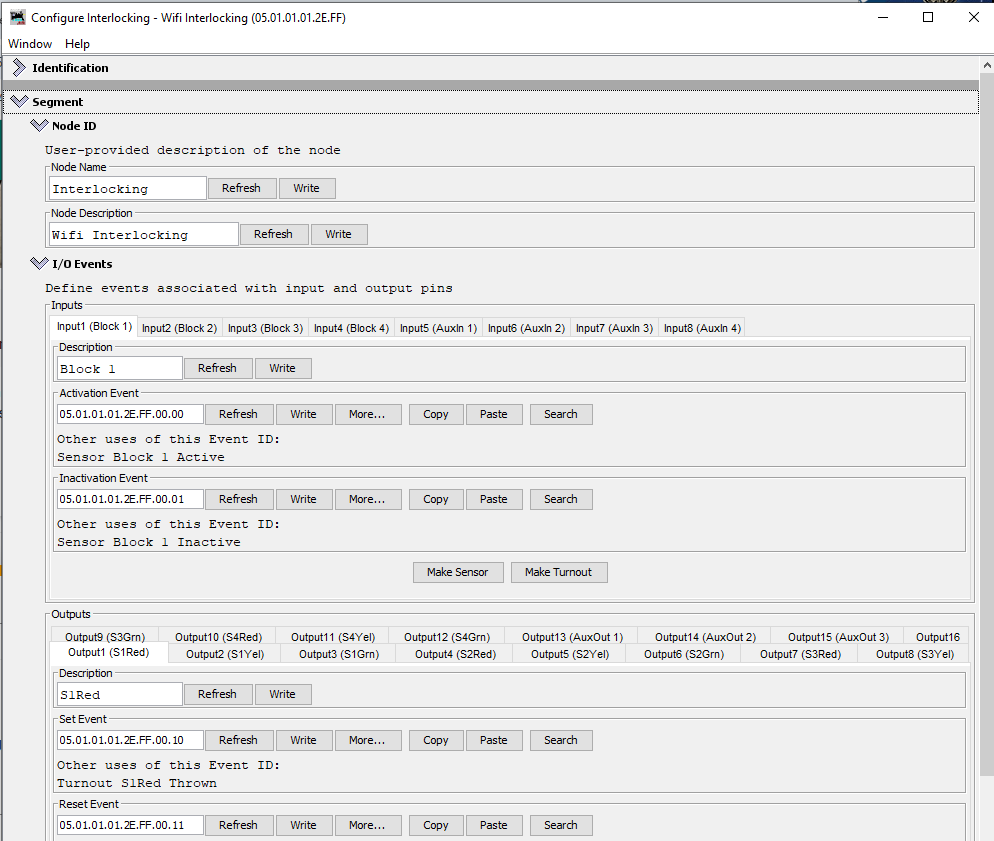Expand the Identification section
This screenshot has height=841, width=994.
click(x=18, y=68)
